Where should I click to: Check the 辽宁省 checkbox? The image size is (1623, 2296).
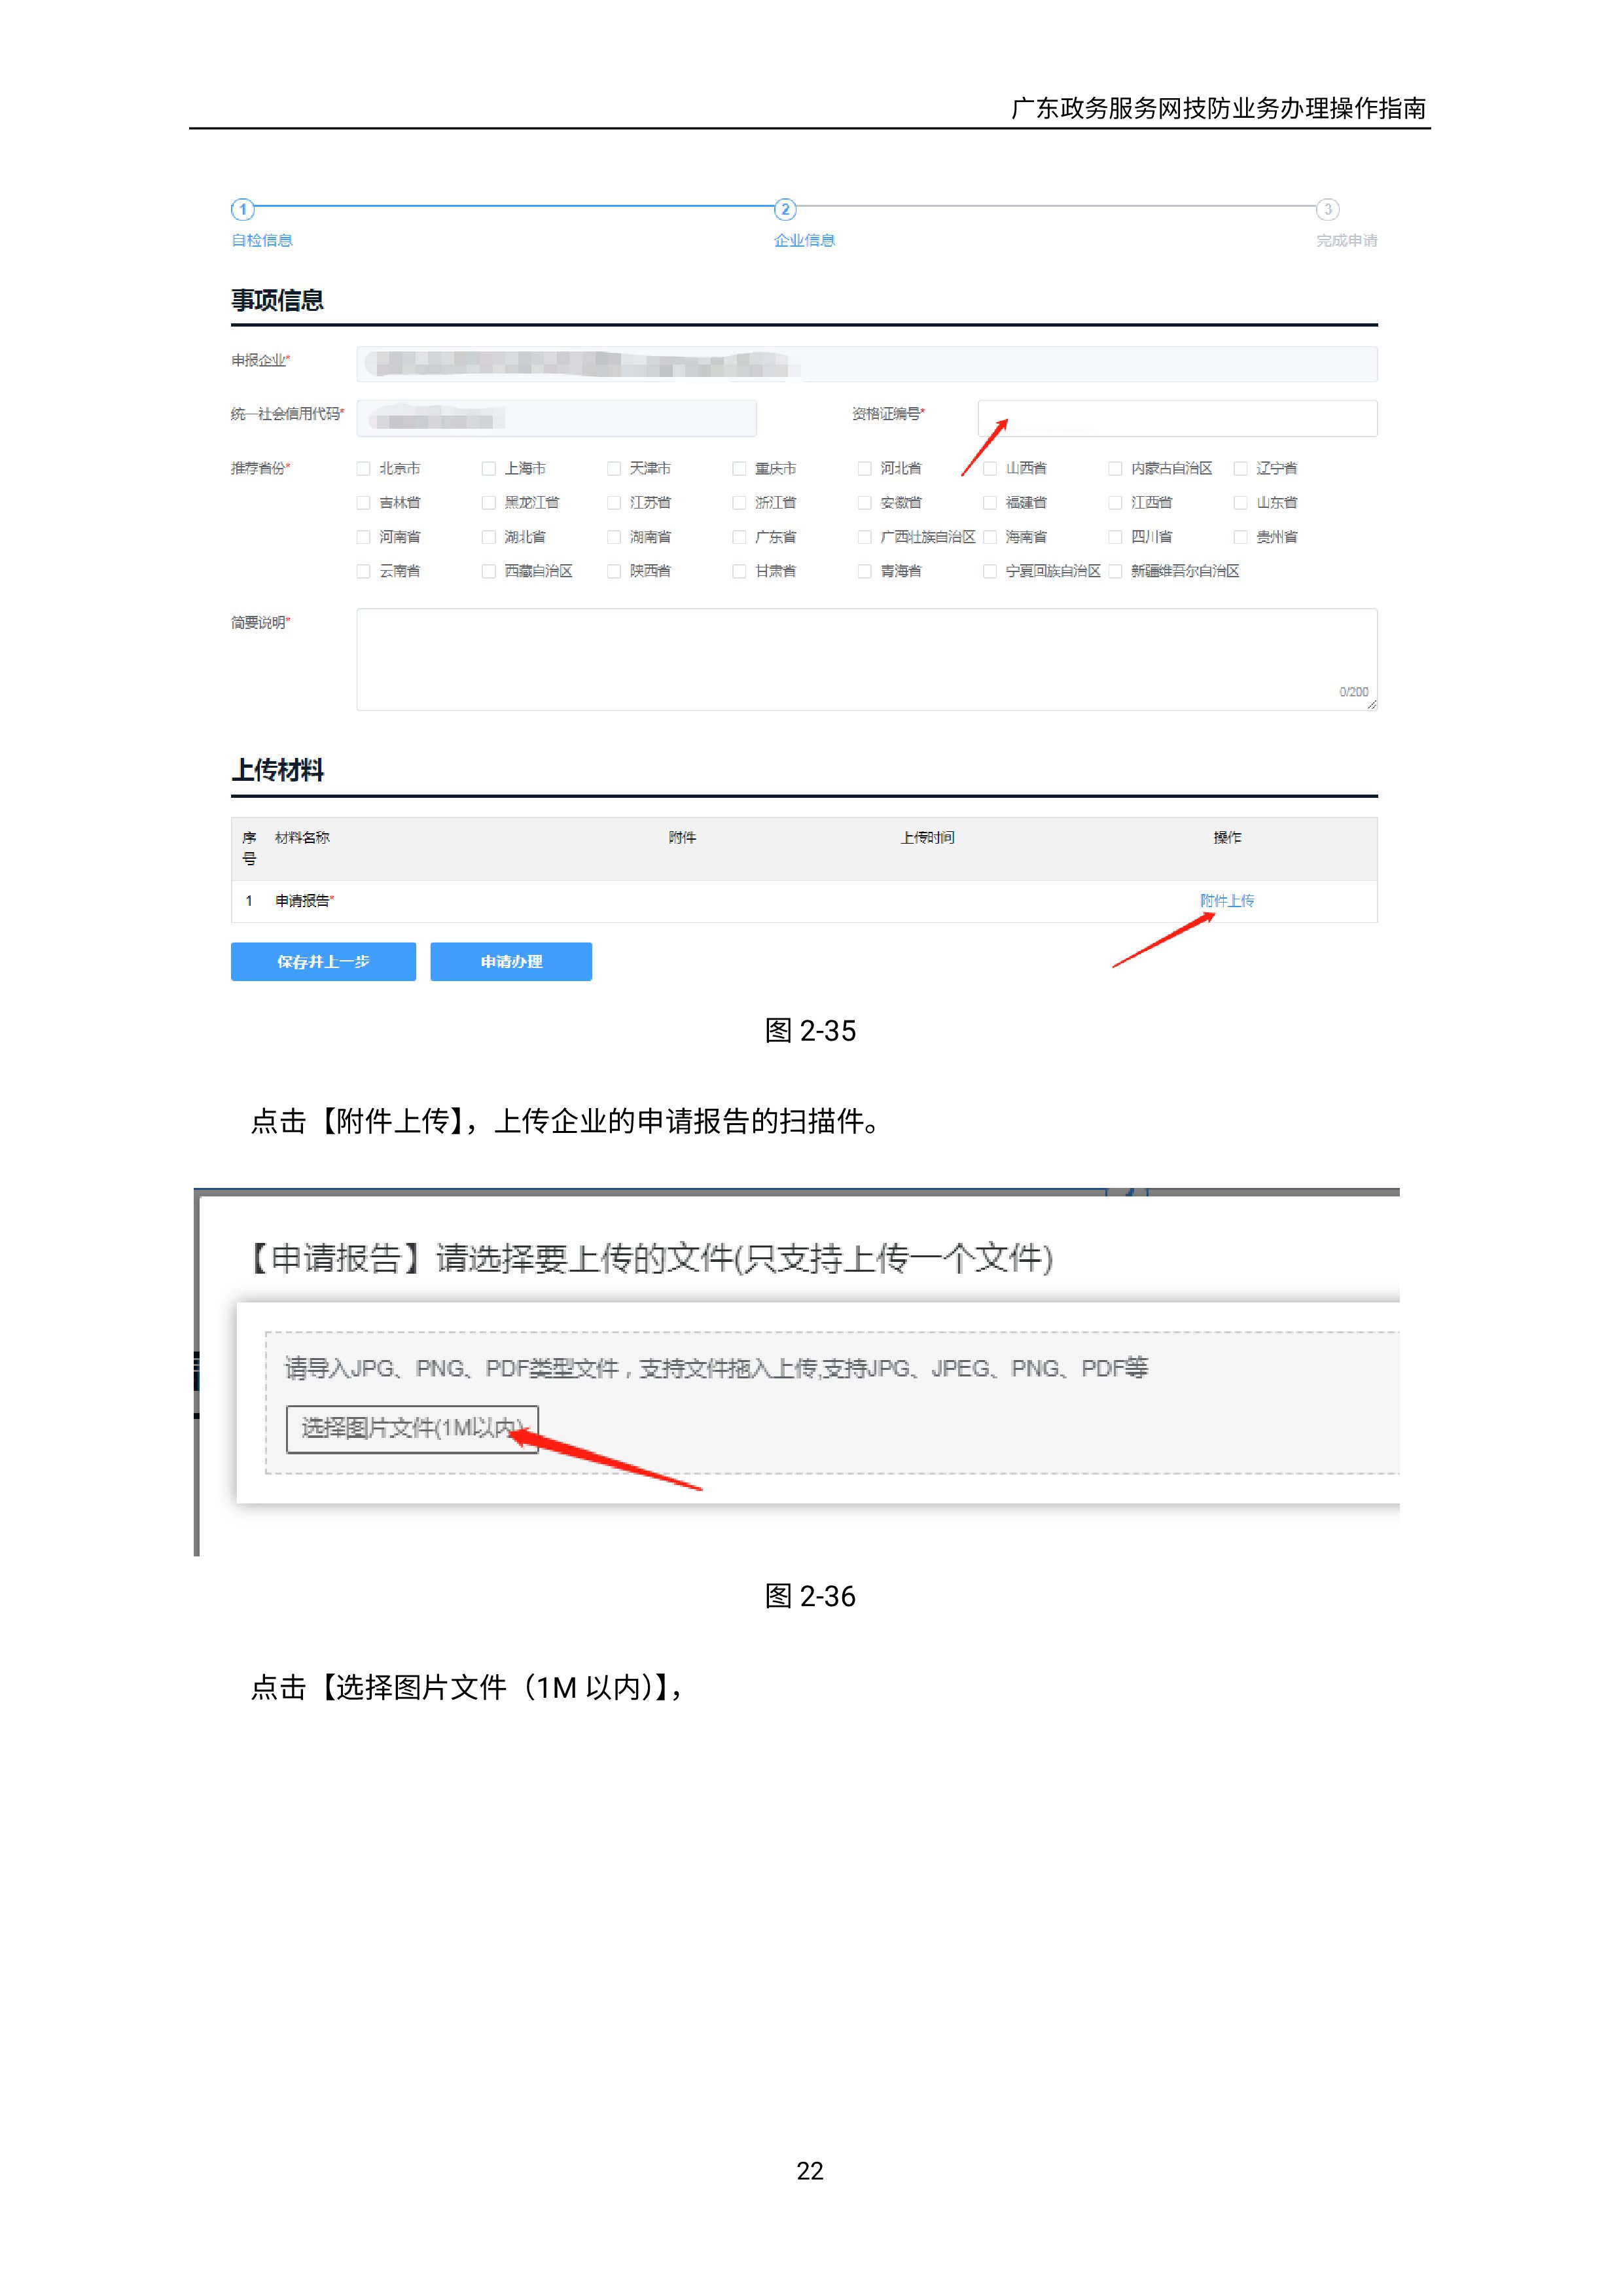click(1240, 468)
